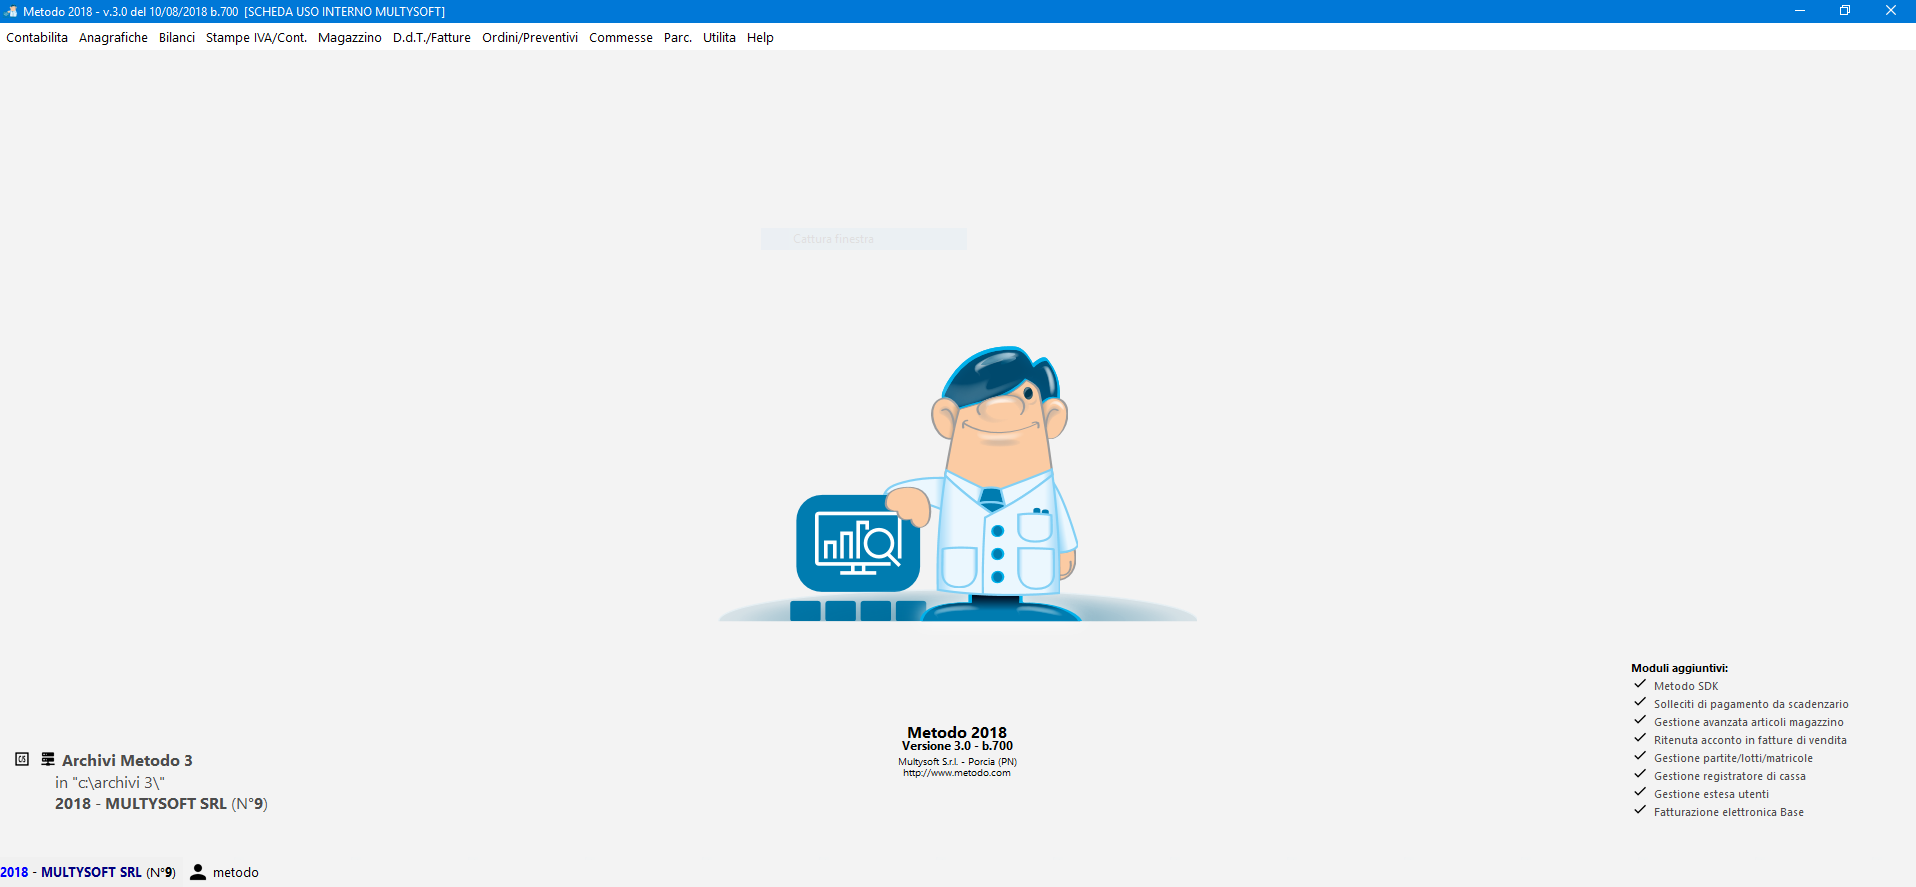Click the checkmark beside Fatturazione elettronica Base

1640,811
